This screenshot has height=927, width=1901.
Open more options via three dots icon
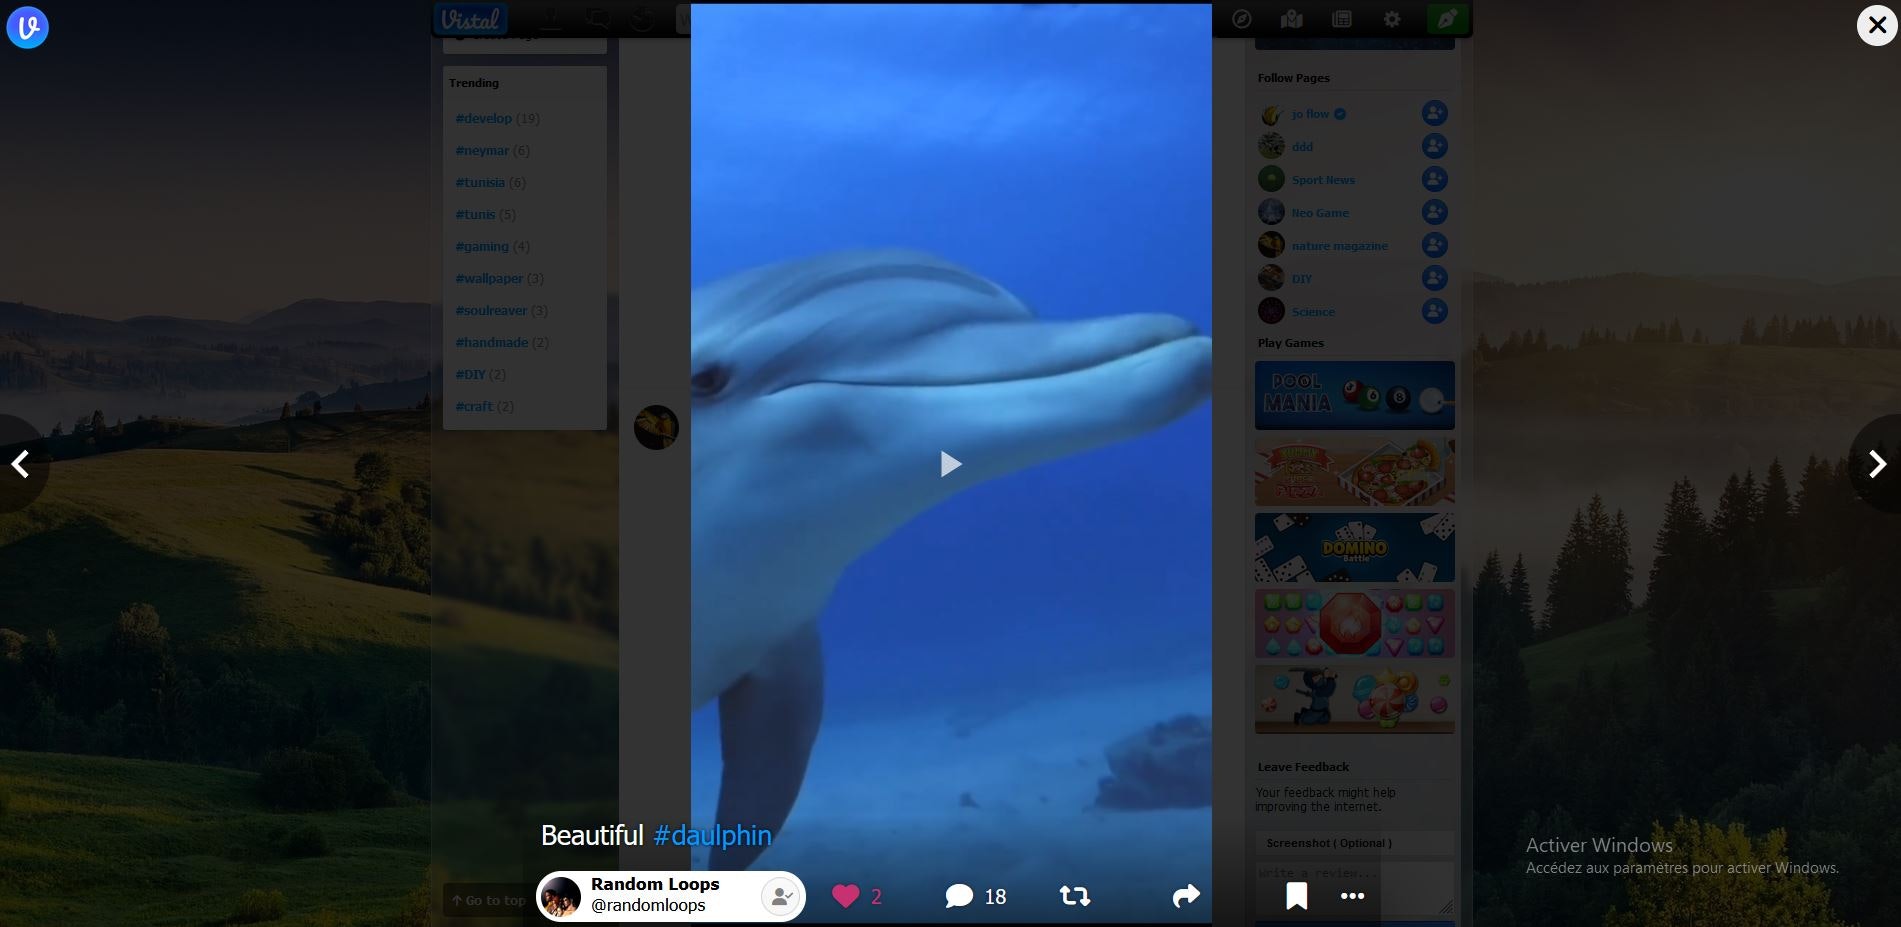coord(1352,896)
